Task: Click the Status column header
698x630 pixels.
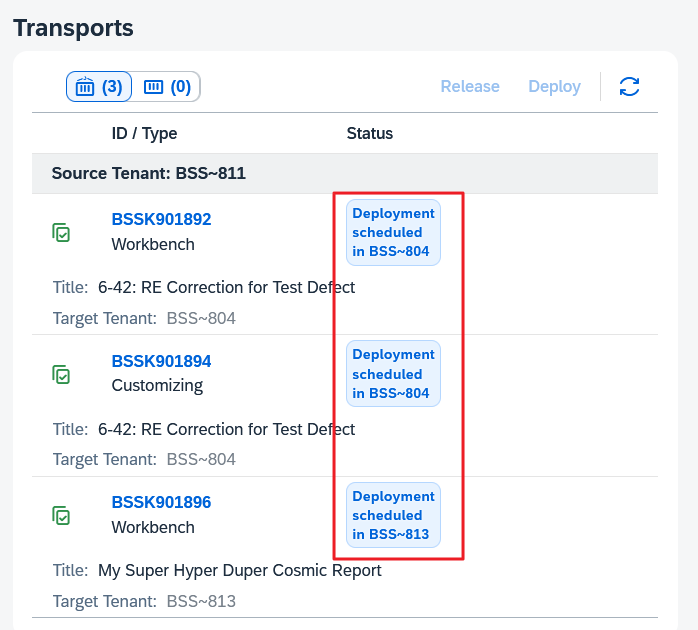Action: coord(370,133)
